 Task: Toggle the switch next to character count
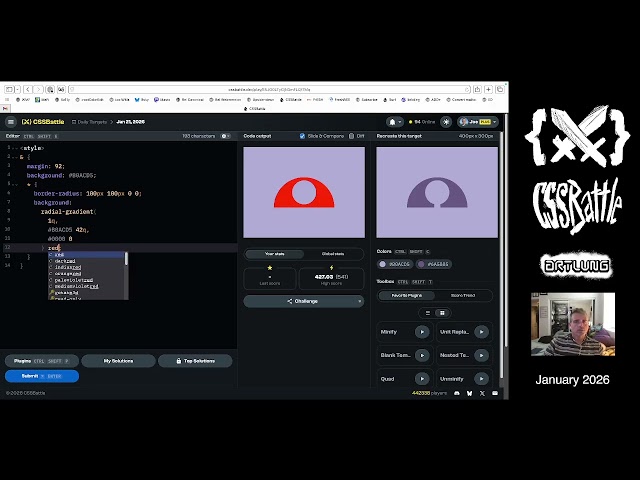[225, 136]
